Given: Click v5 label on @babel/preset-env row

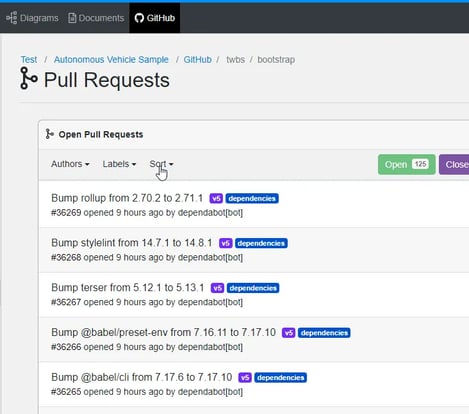Looking at the screenshot, I should (x=288, y=333).
